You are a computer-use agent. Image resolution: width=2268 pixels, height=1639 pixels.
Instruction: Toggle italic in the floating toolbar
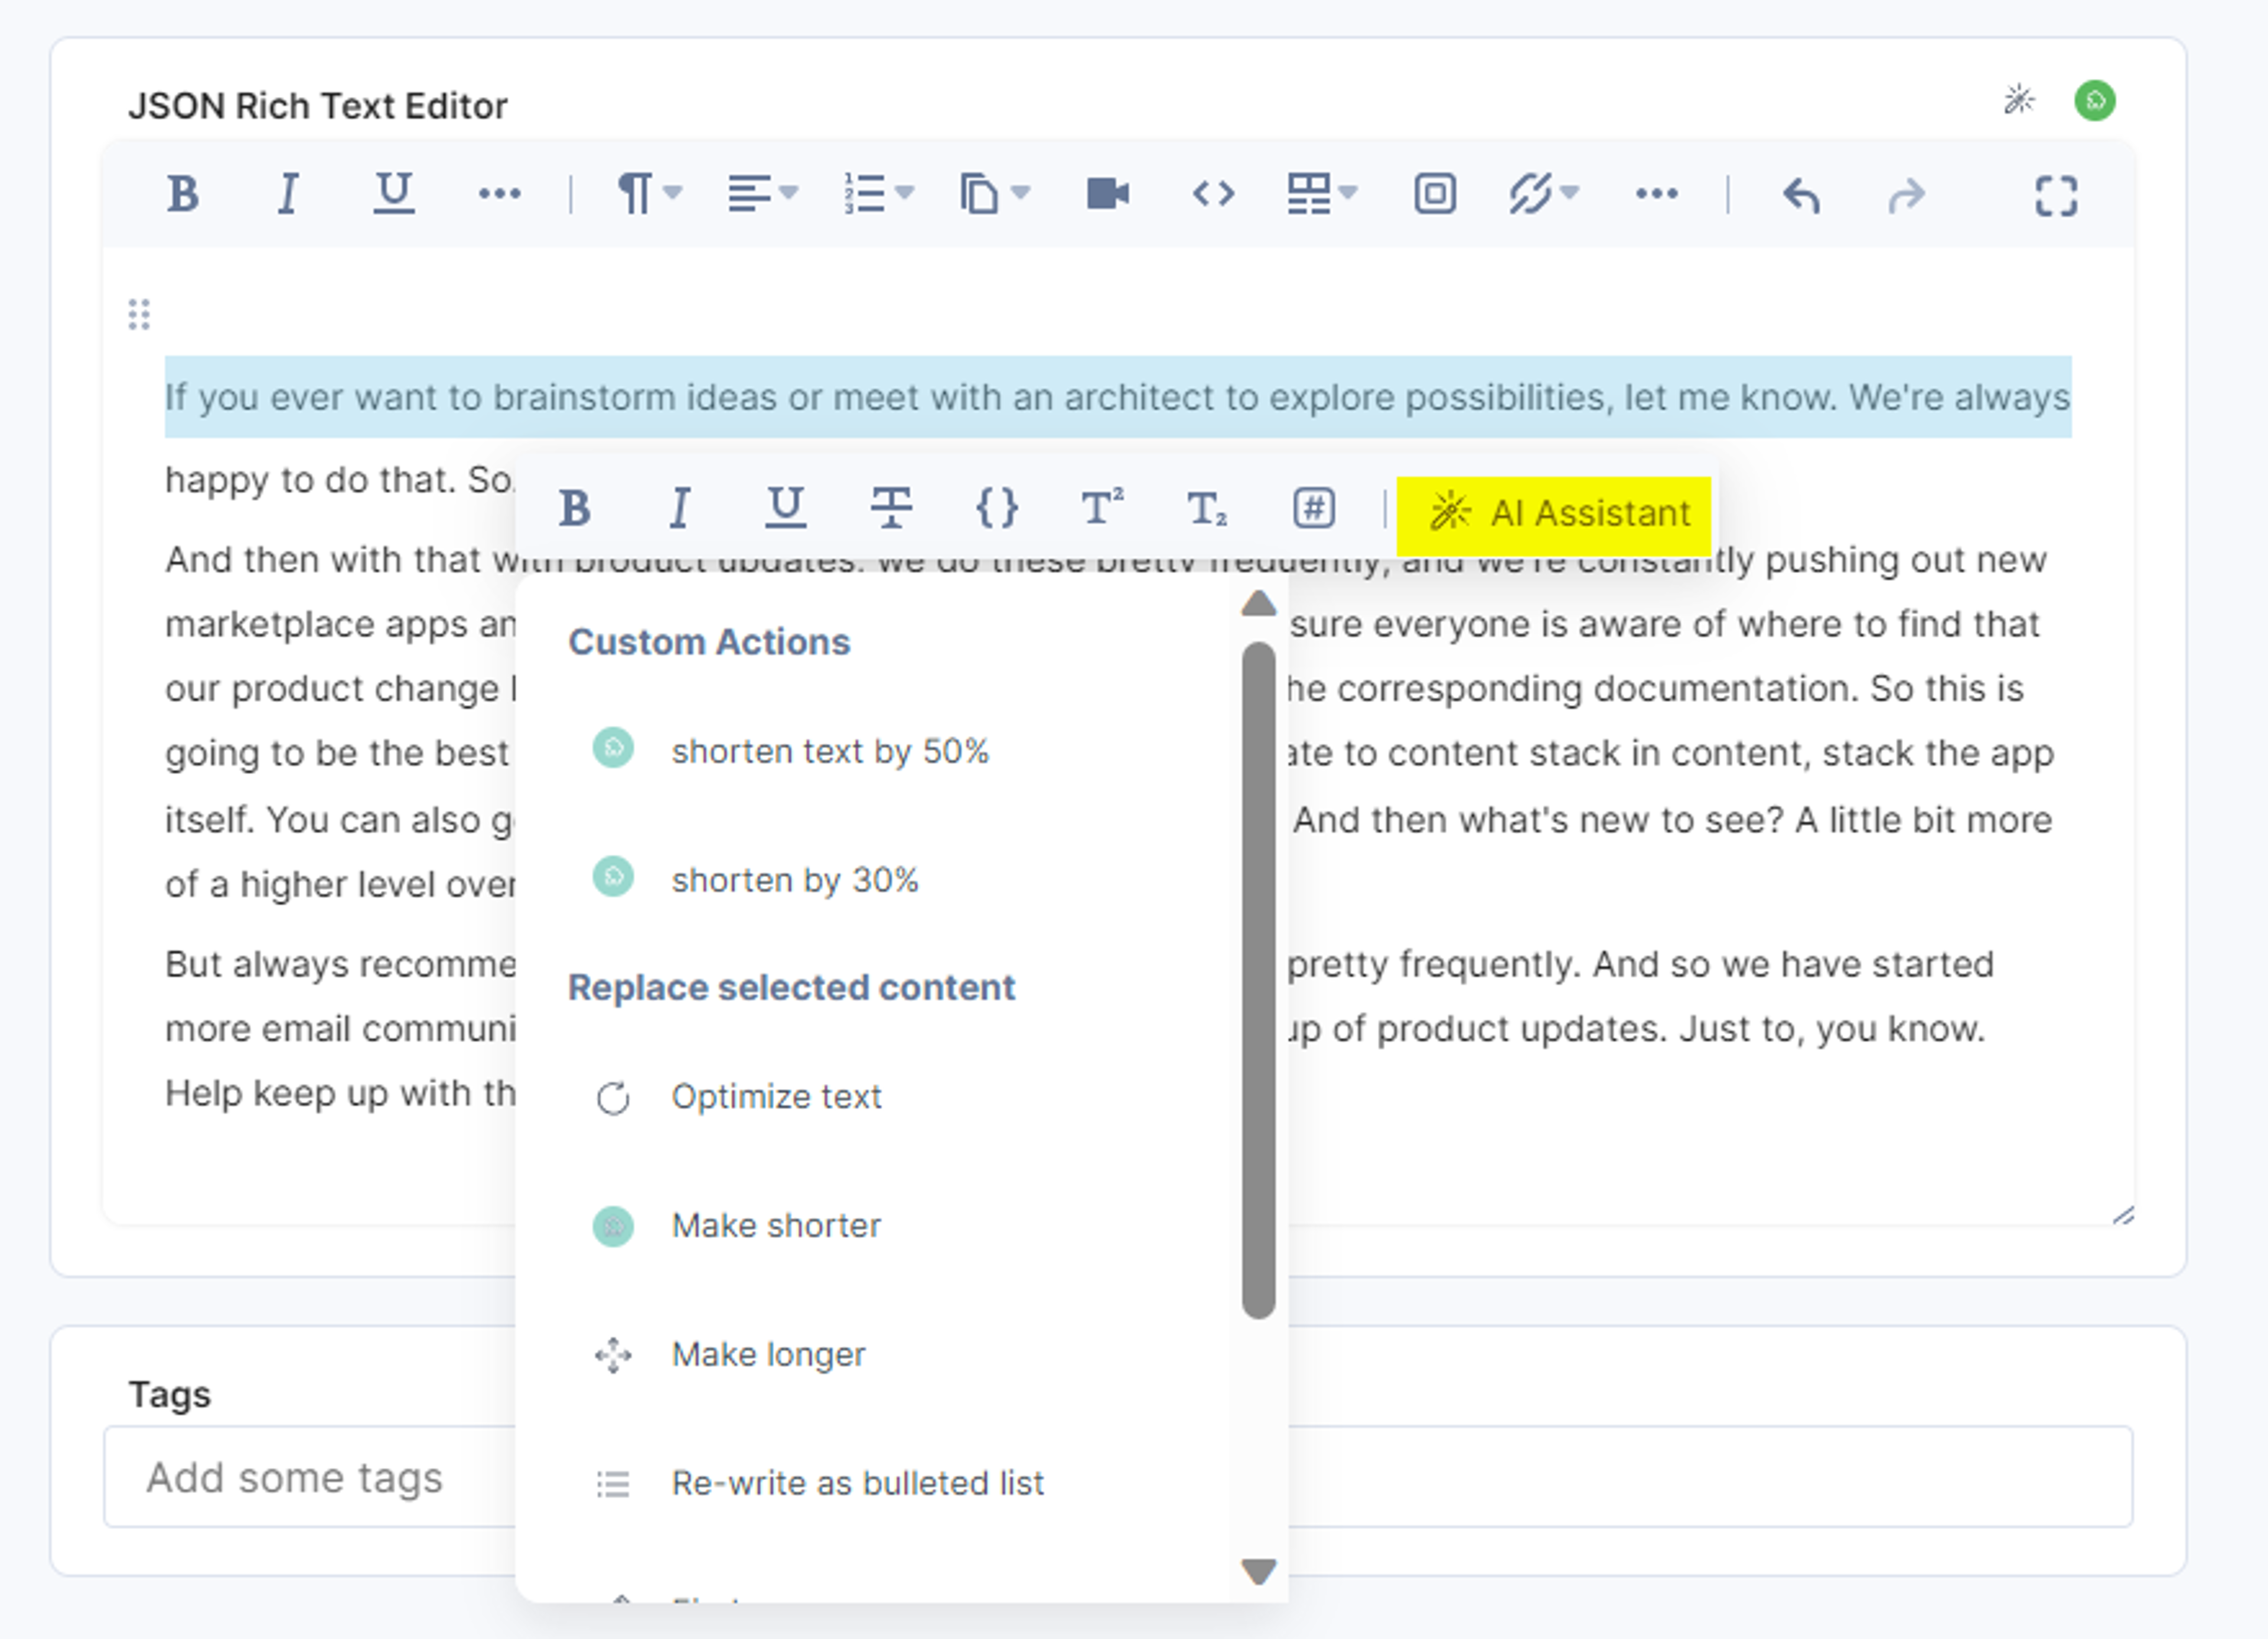[x=680, y=507]
